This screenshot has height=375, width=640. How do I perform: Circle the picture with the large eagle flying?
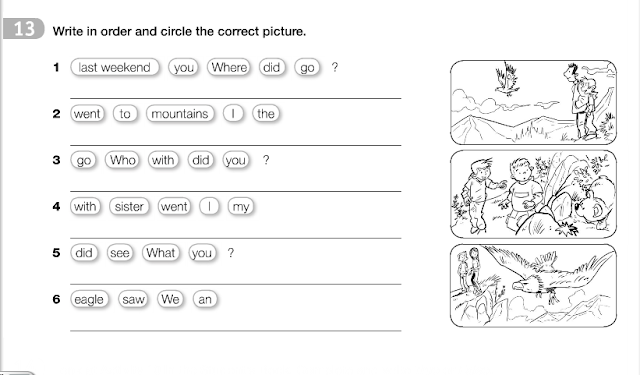(x=533, y=286)
